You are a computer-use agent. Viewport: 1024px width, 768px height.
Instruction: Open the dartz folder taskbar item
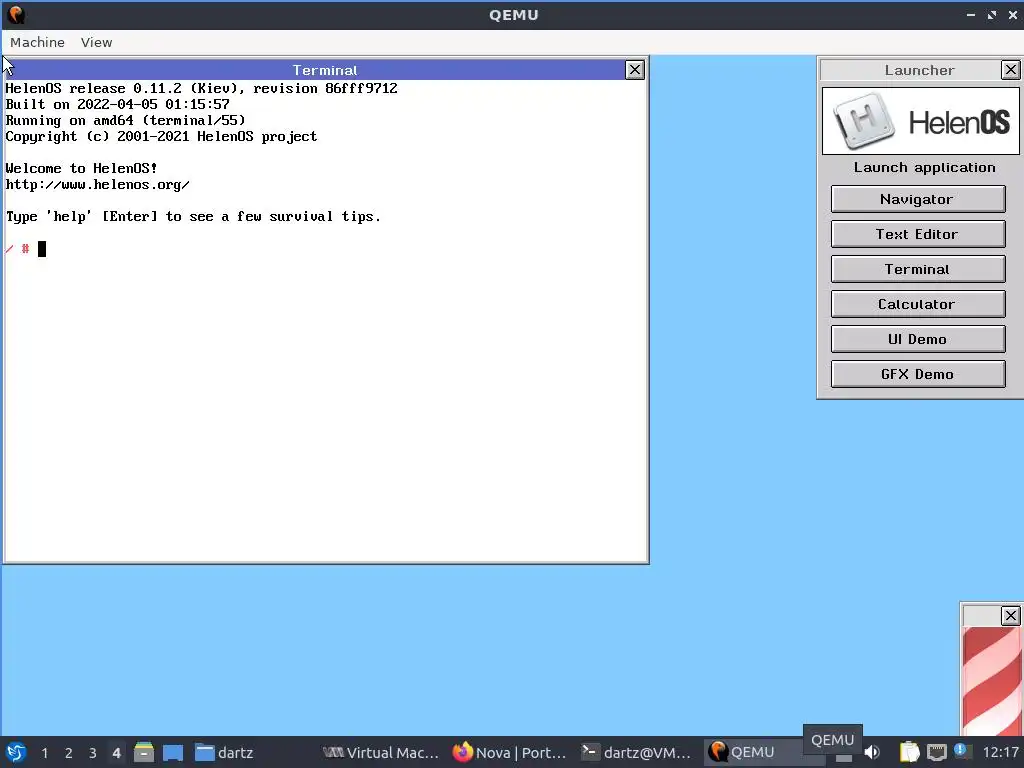(225, 752)
